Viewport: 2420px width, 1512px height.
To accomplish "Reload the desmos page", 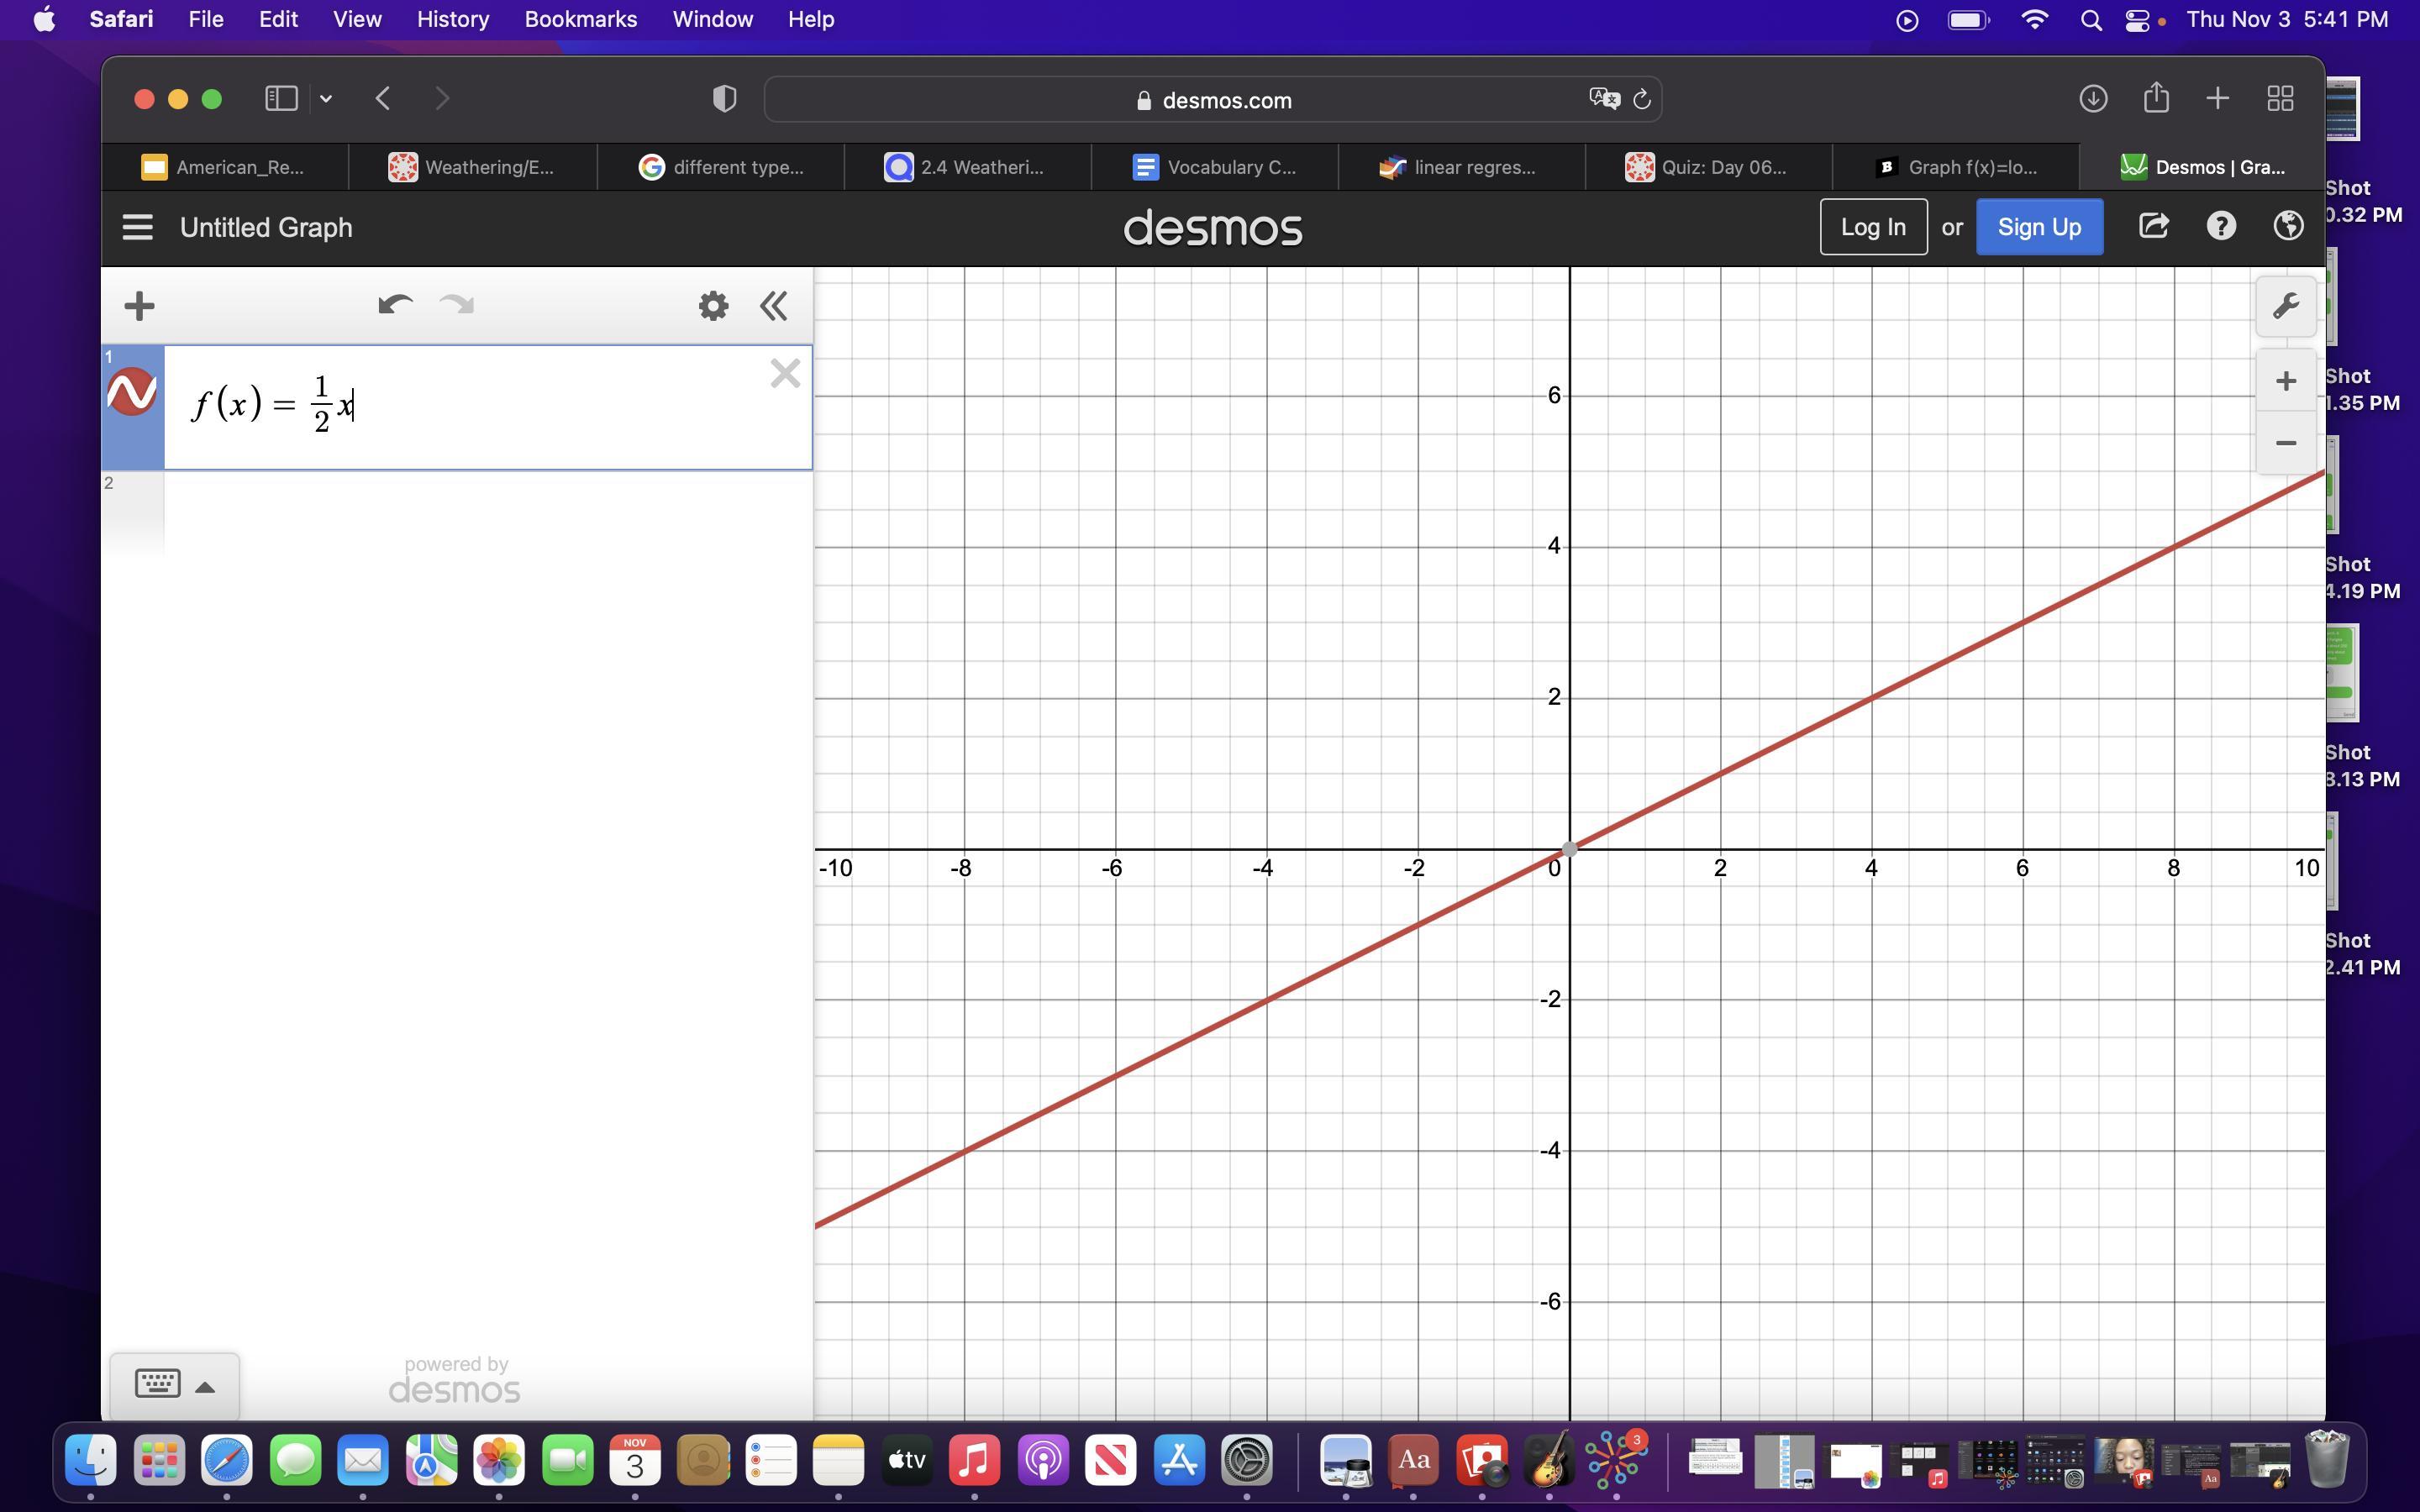I will (x=1641, y=99).
